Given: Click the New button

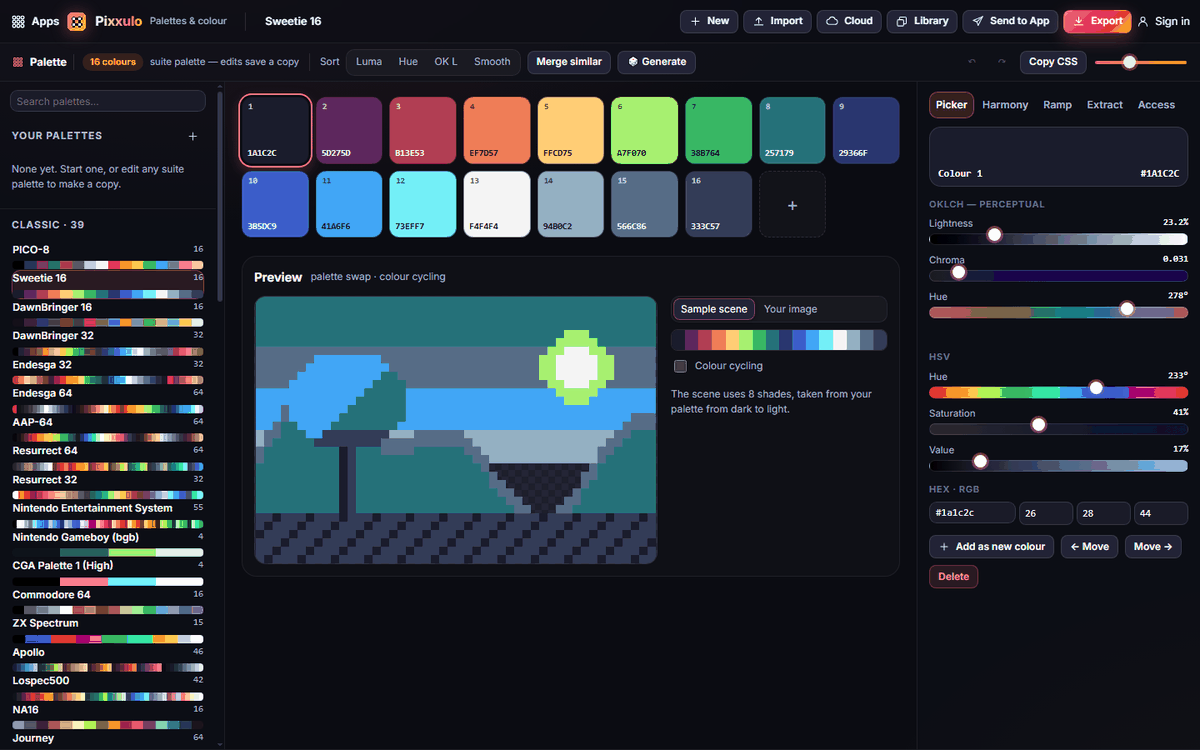Looking at the screenshot, I should pos(709,21).
